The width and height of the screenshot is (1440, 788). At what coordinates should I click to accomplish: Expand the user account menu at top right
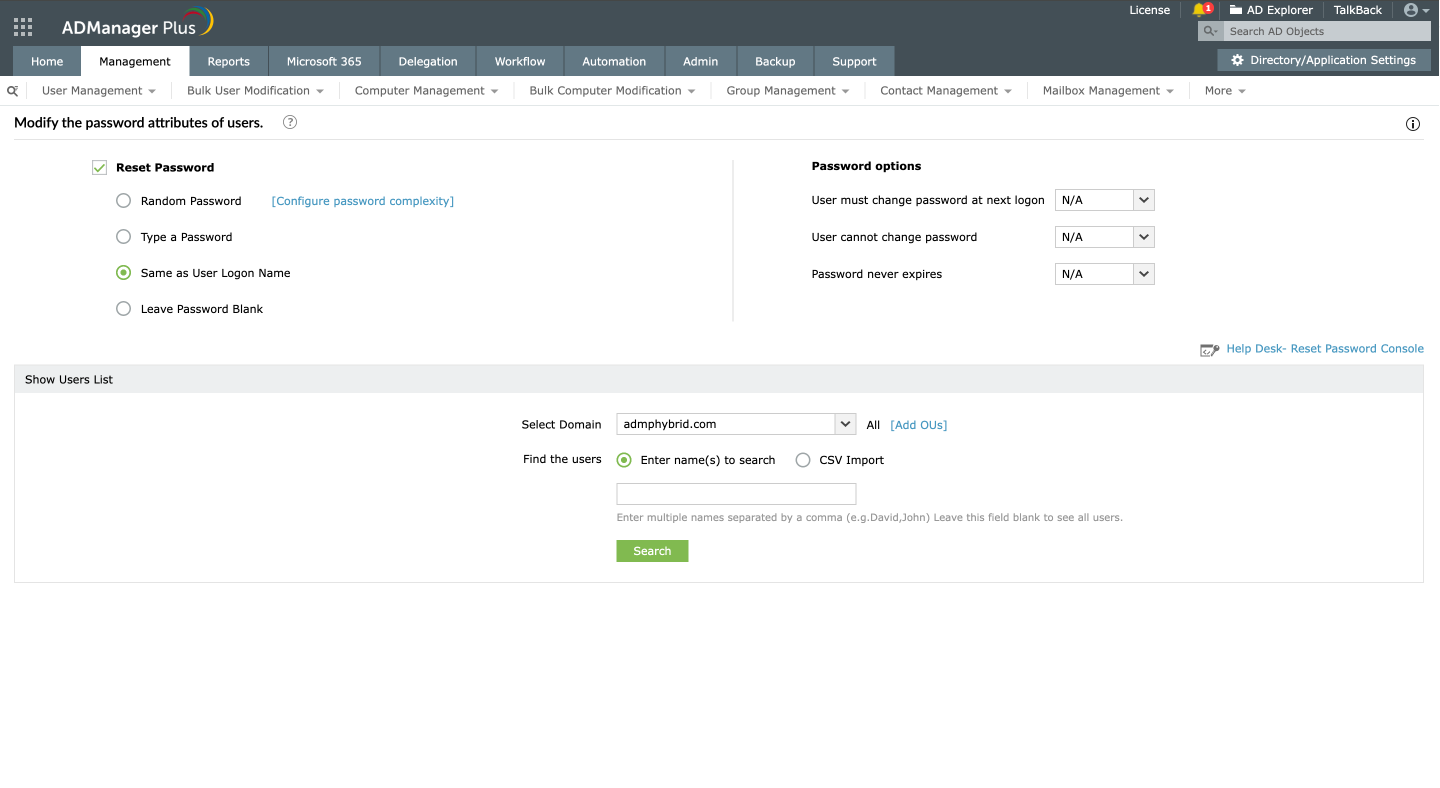click(1412, 10)
